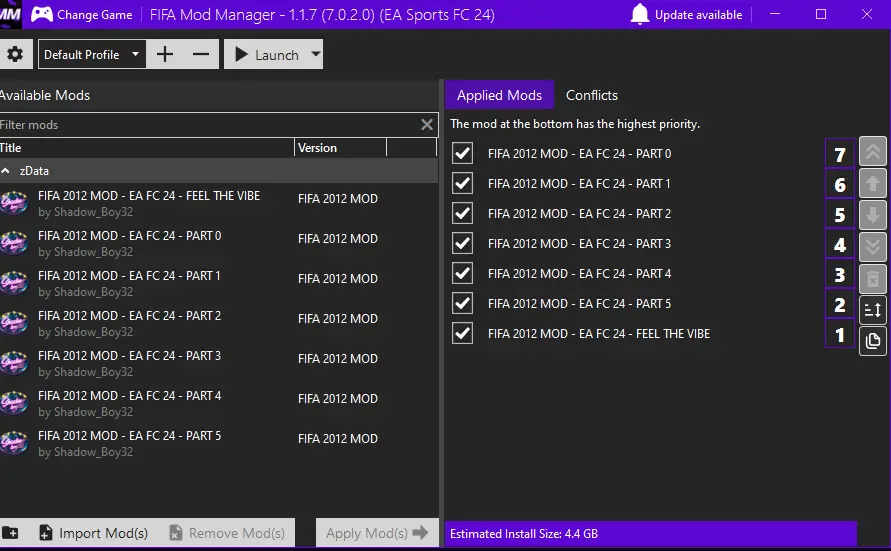Click the add folder icon at bottom left

(10, 533)
